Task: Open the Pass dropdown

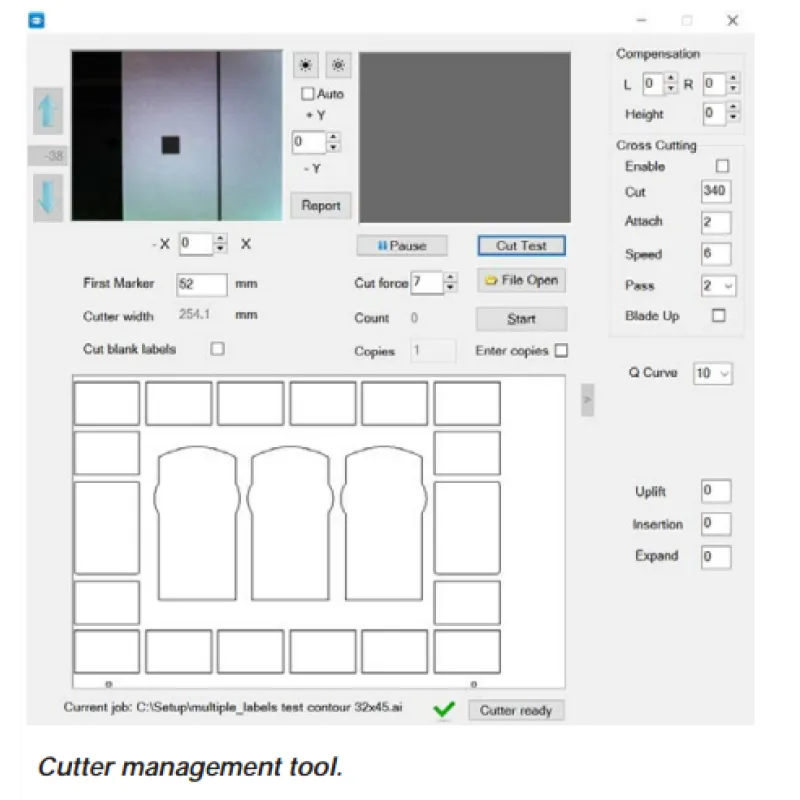Action: pyautogui.click(x=719, y=286)
